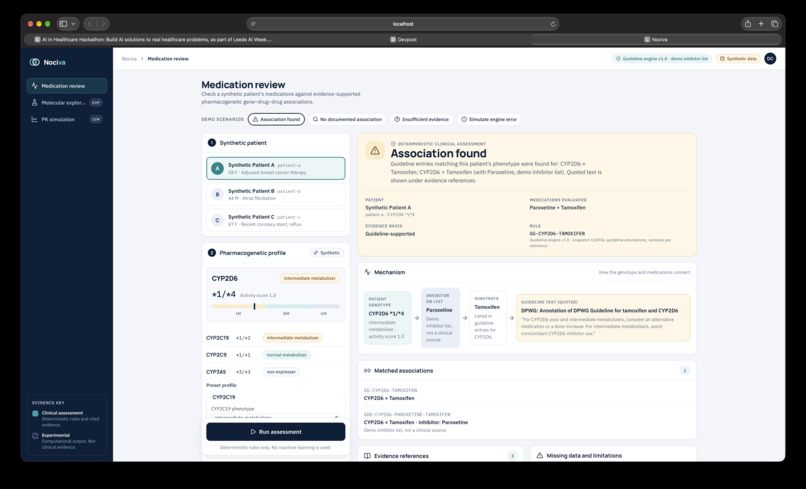Open PK simulation in the sidebar
This screenshot has height=489, width=806.
click(x=67, y=119)
